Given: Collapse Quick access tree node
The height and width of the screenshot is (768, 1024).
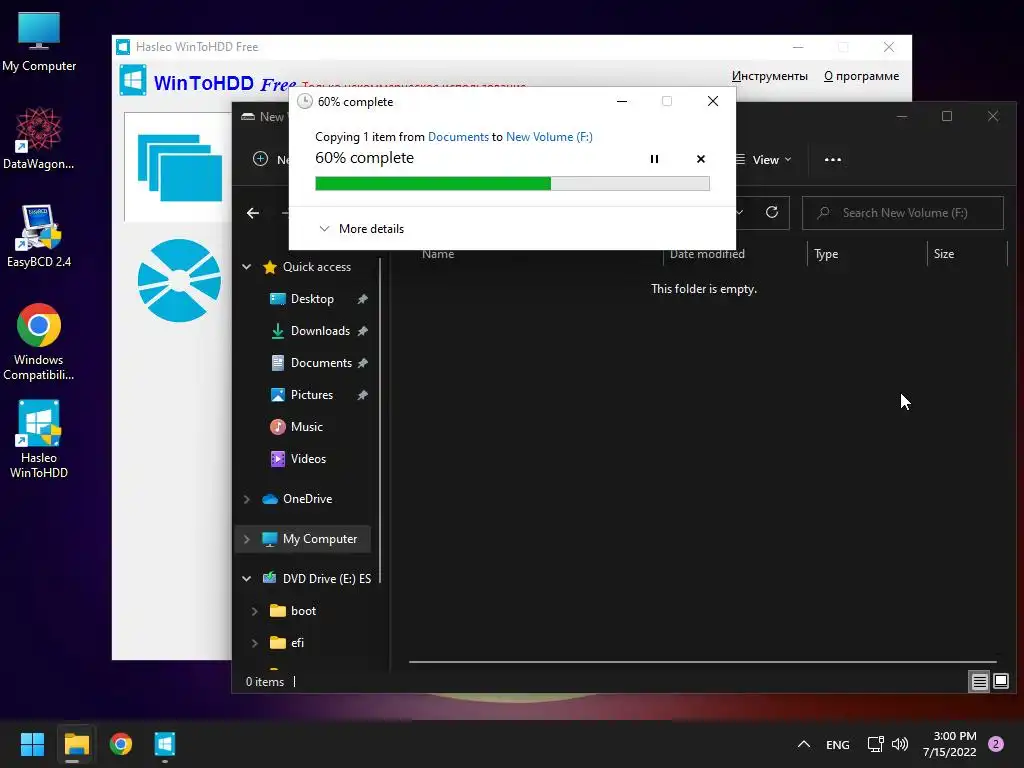Looking at the screenshot, I should [247, 266].
